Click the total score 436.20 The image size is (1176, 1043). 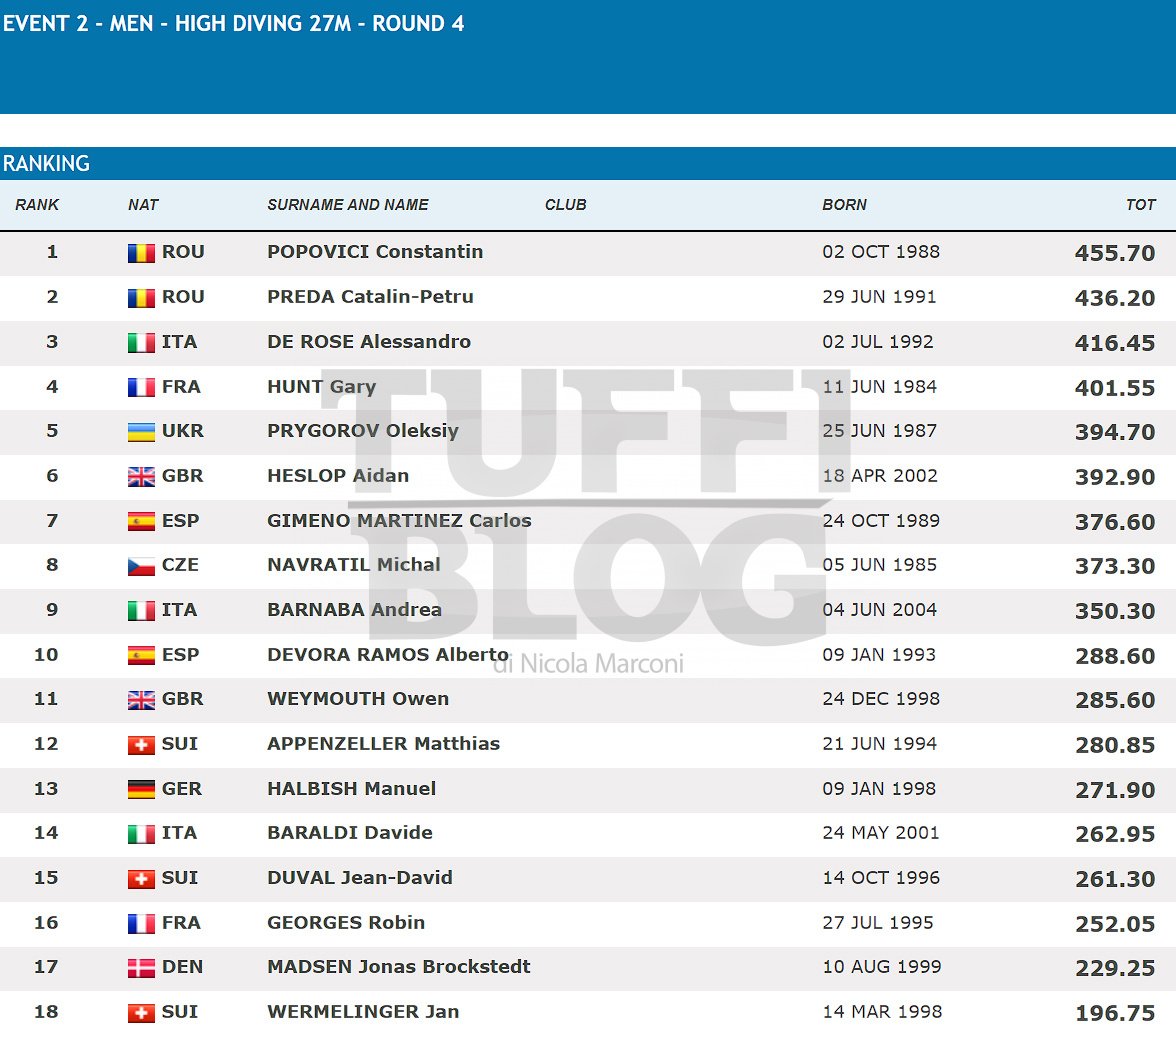pyautogui.click(x=1115, y=298)
